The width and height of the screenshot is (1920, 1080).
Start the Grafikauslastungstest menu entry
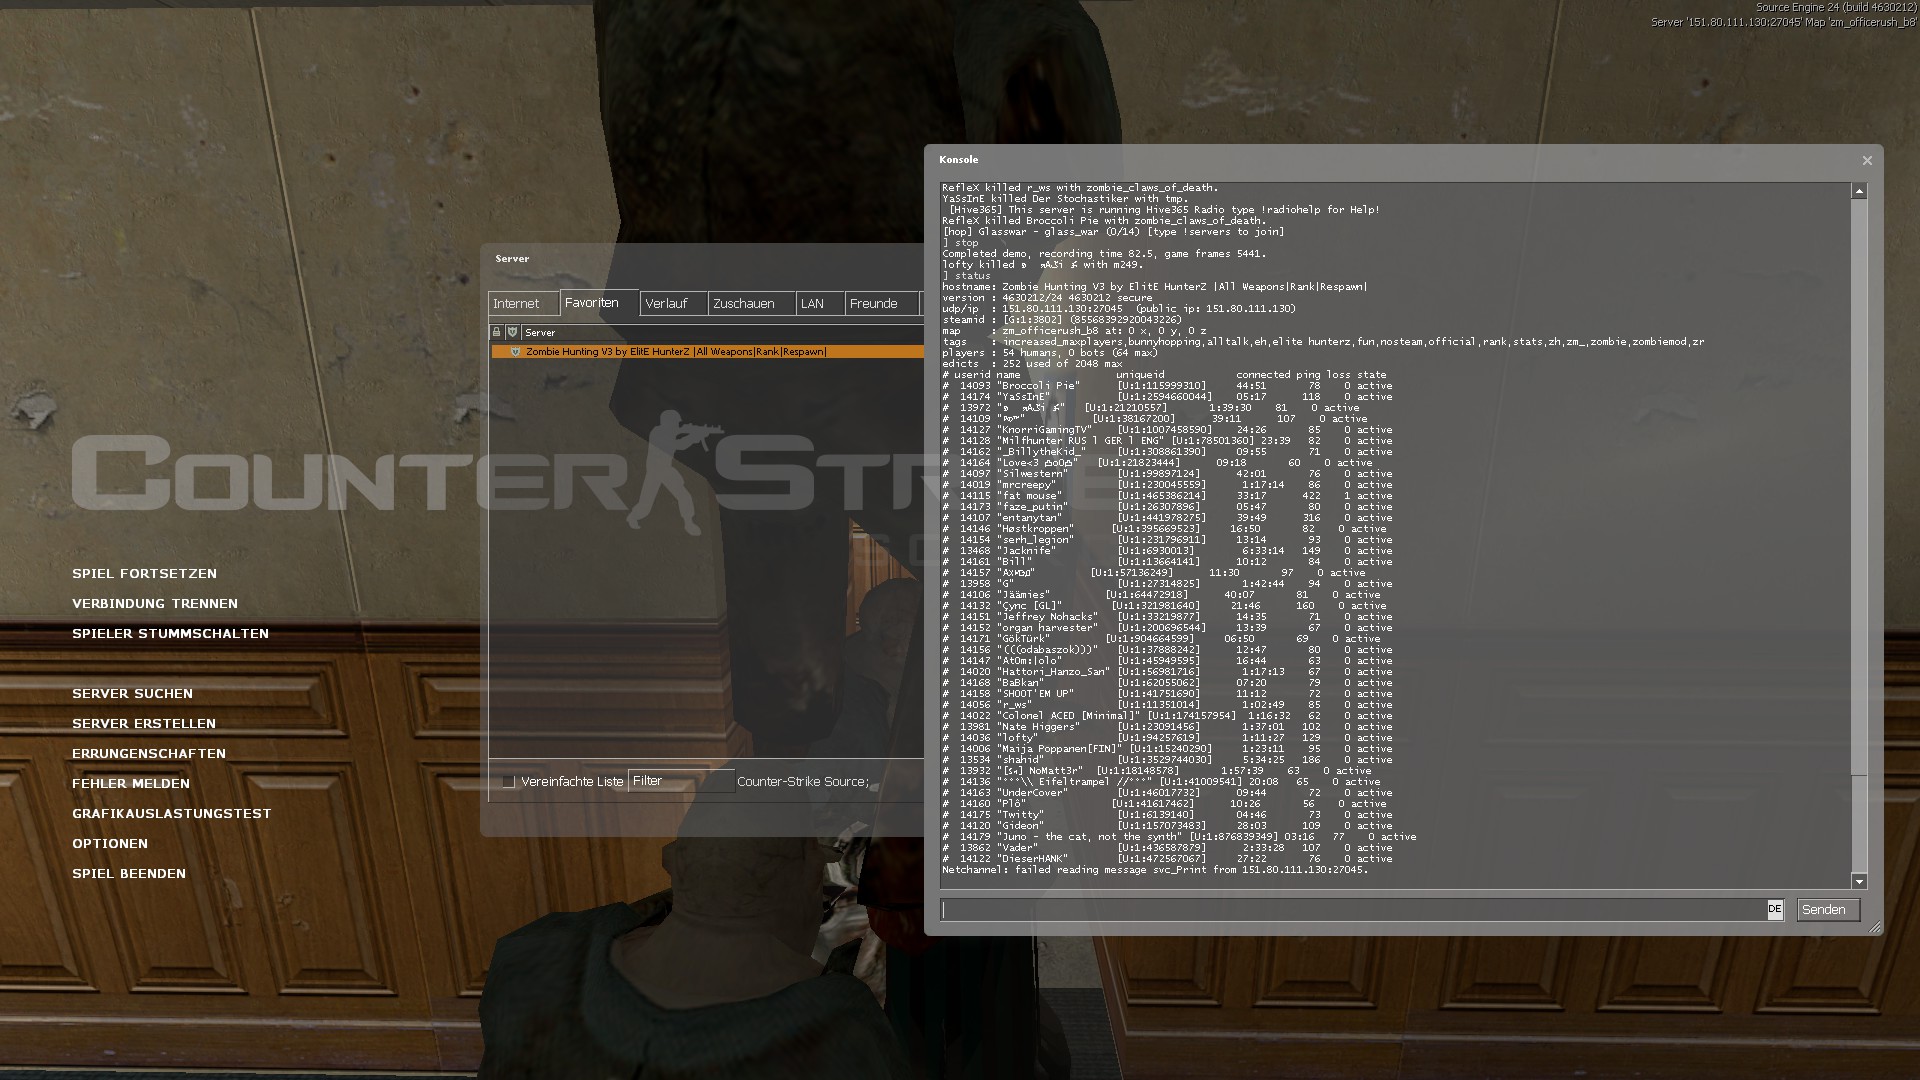pyautogui.click(x=172, y=814)
